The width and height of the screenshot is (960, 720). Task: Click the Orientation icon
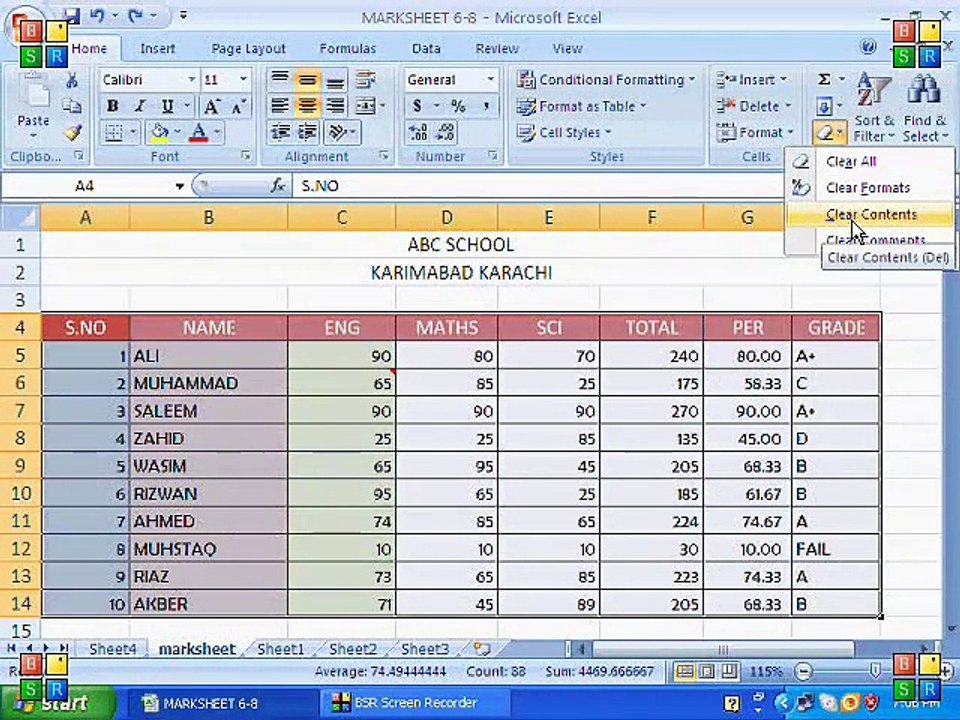click(x=337, y=132)
